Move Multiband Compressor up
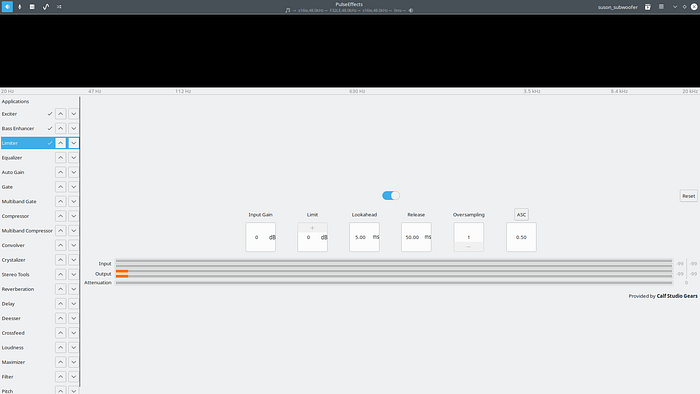The width and height of the screenshot is (700, 394). [x=61, y=231]
